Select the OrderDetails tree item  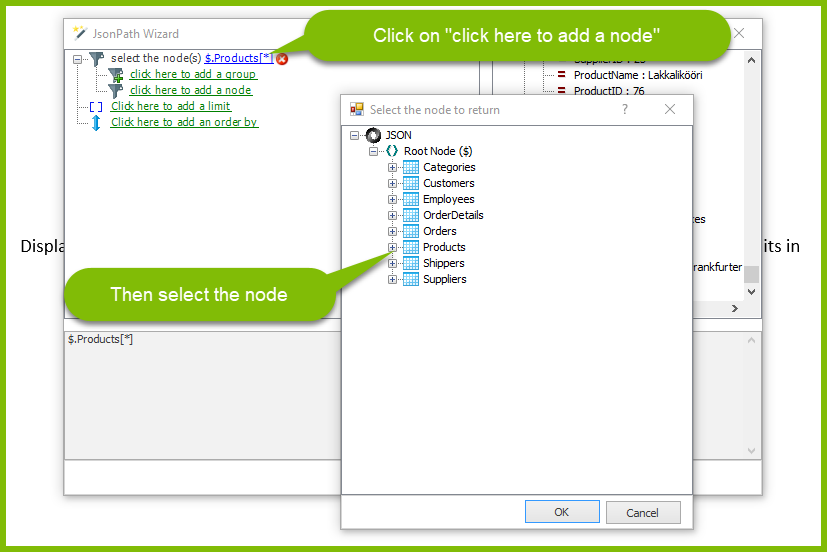click(x=453, y=215)
